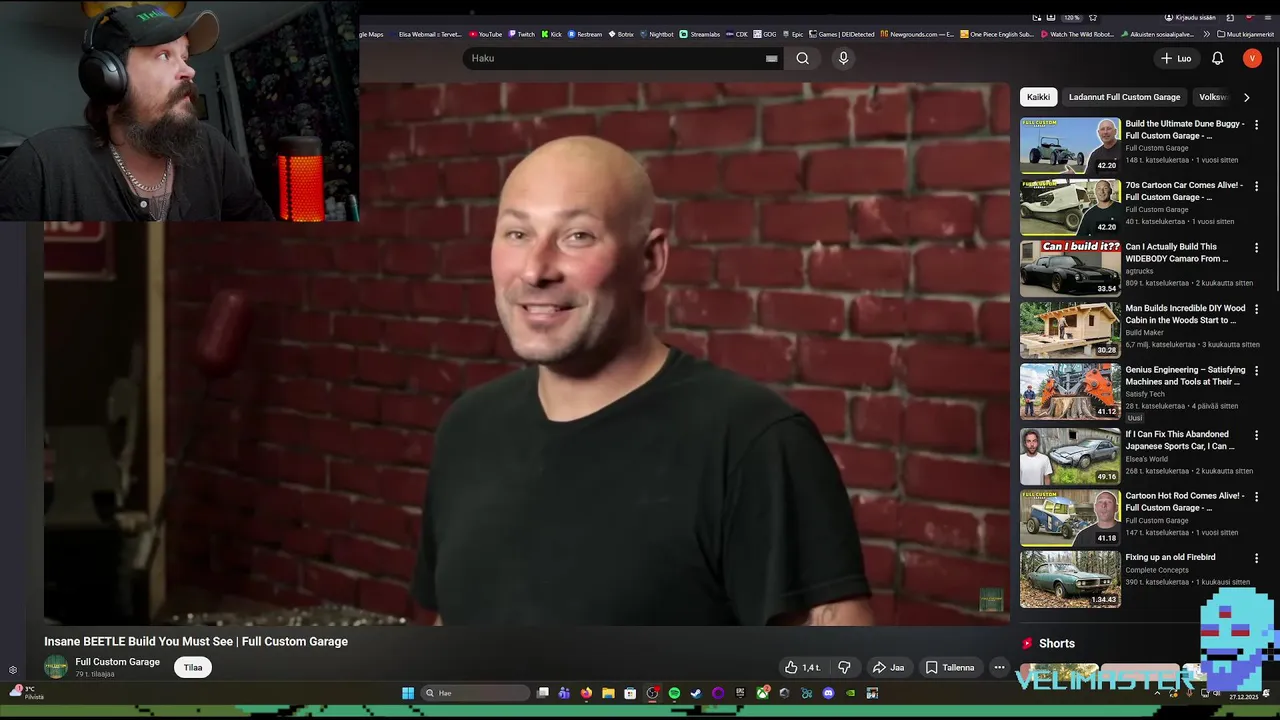Select the Kaikki filter chip
This screenshot has width=1280, height=720.
[x=1038, y=97]
